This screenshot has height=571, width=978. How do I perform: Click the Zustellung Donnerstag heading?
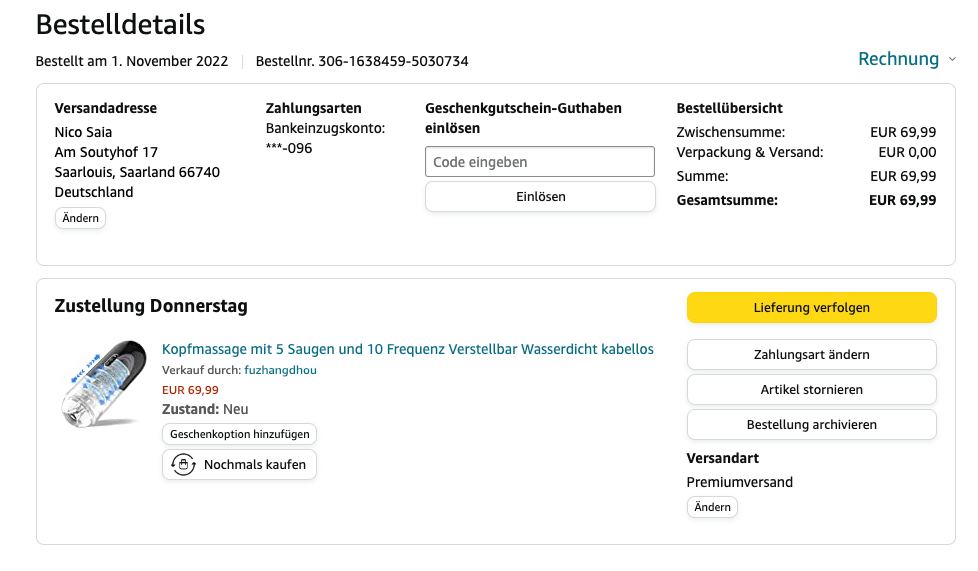[151, 306]
